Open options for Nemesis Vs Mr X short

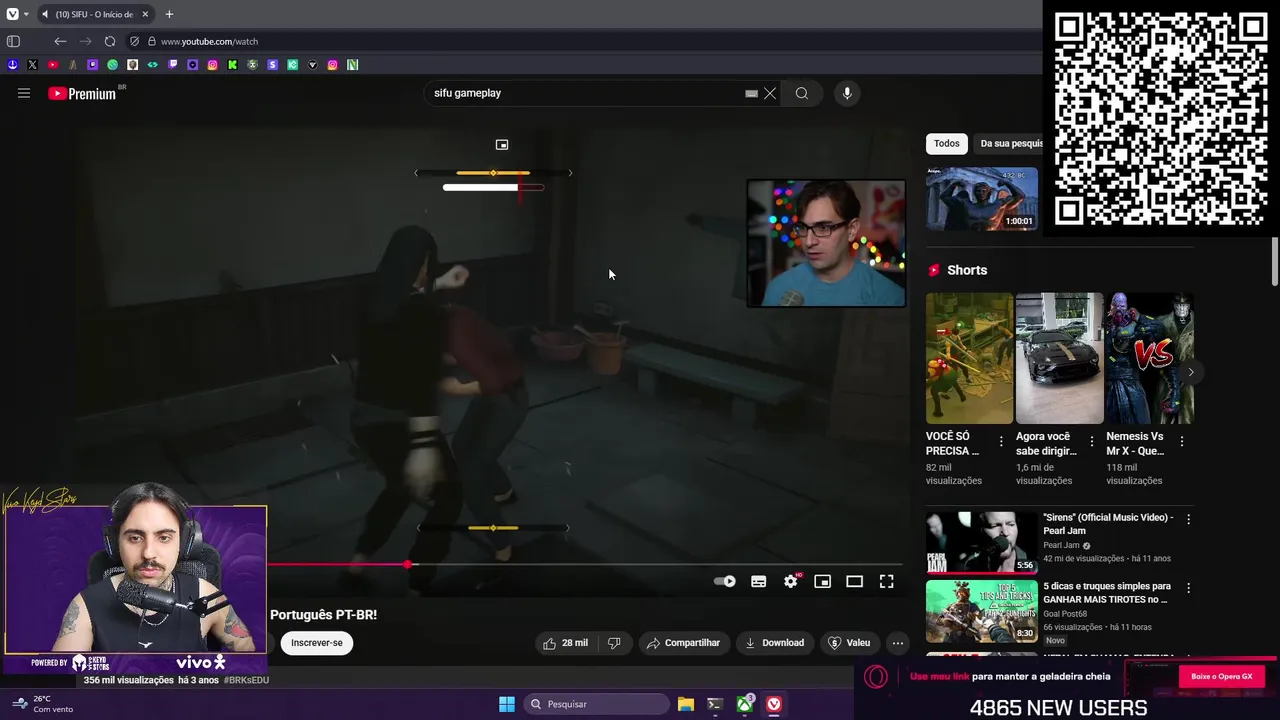coord(1182,441)
